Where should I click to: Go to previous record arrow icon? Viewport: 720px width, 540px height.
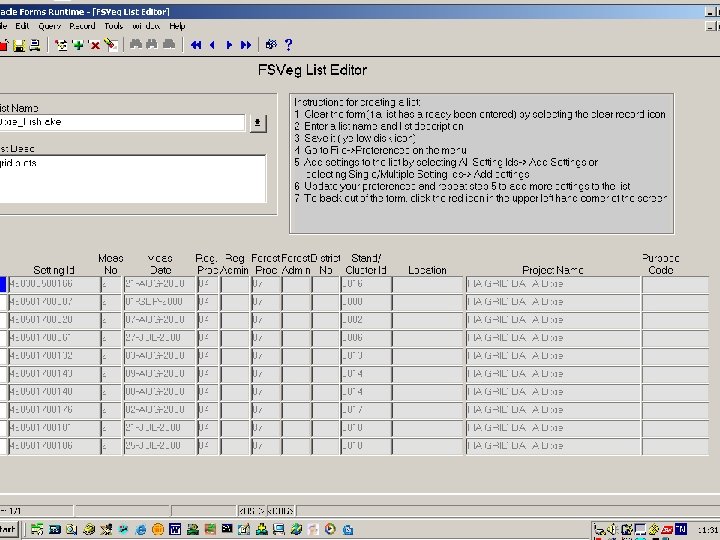click(x=212, y=45)
